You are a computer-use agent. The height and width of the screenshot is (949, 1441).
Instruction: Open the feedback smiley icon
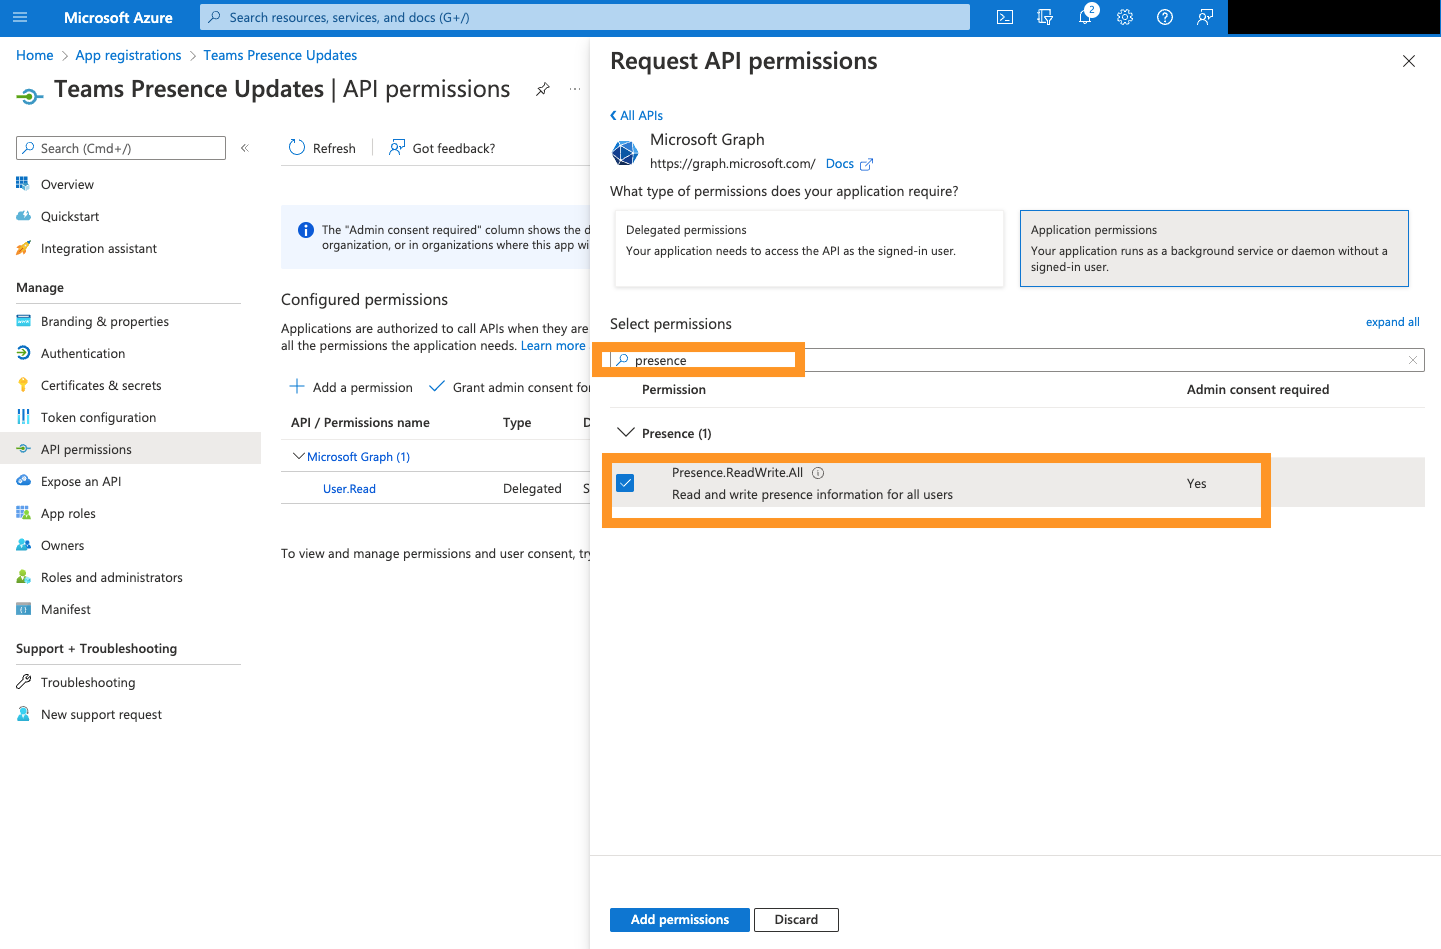1204,17
